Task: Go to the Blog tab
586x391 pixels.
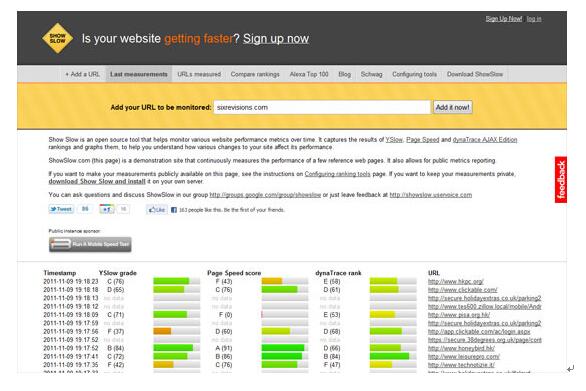Action: [345, 74]
